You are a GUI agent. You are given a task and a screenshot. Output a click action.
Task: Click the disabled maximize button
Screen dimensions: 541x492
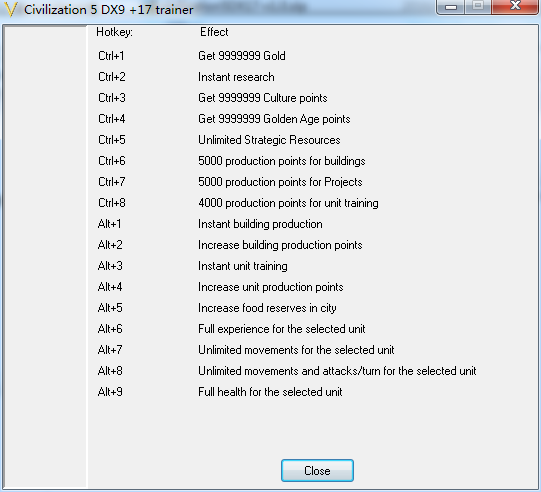(x=478, y=6)
